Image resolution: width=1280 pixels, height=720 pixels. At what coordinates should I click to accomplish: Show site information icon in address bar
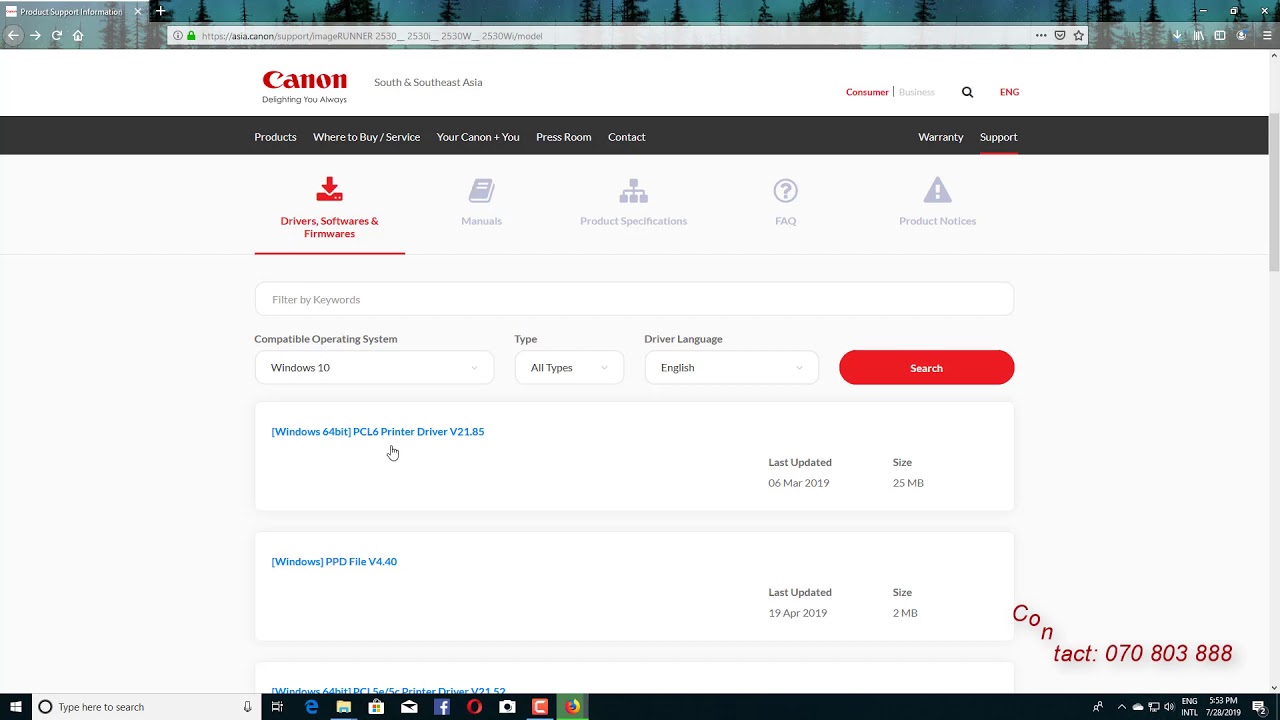click(178, 35)
